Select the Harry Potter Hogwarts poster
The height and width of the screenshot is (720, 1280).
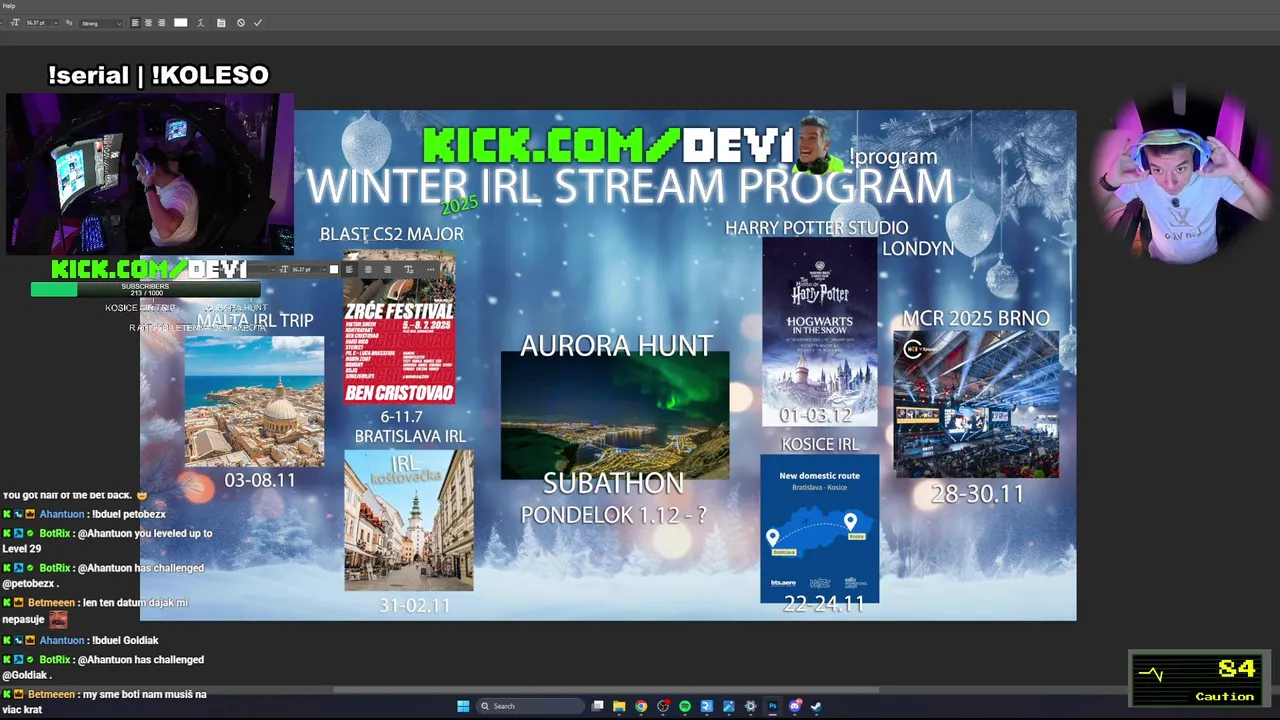coord(820,332)
